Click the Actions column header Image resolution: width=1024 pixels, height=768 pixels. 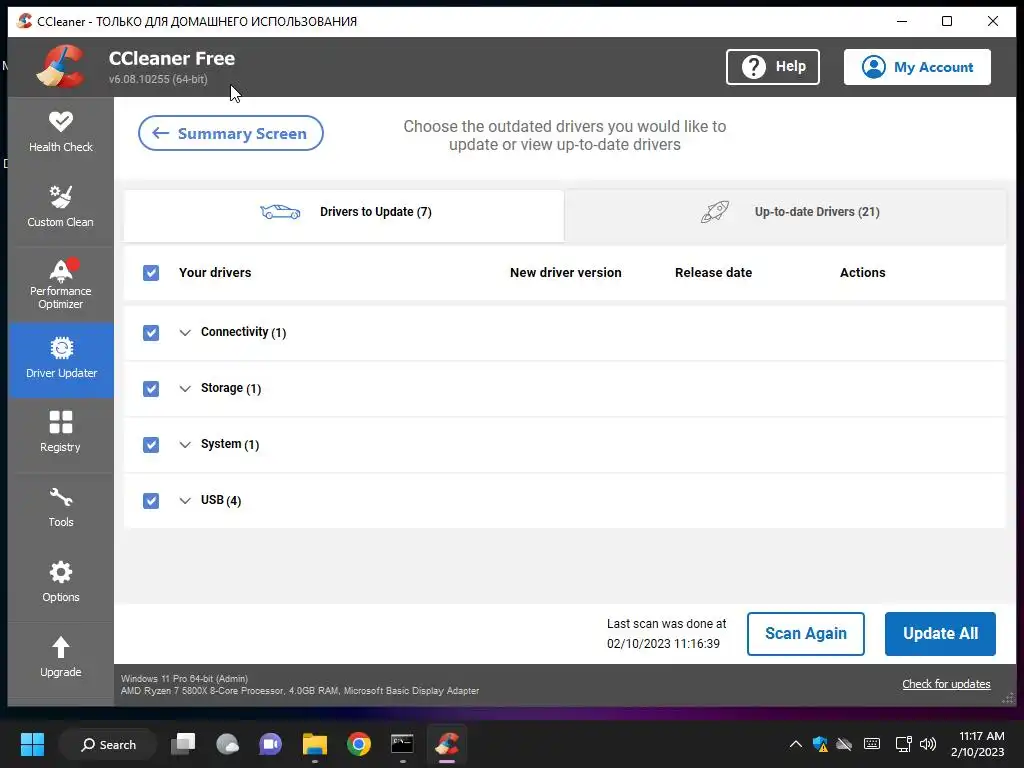point(862,272)
